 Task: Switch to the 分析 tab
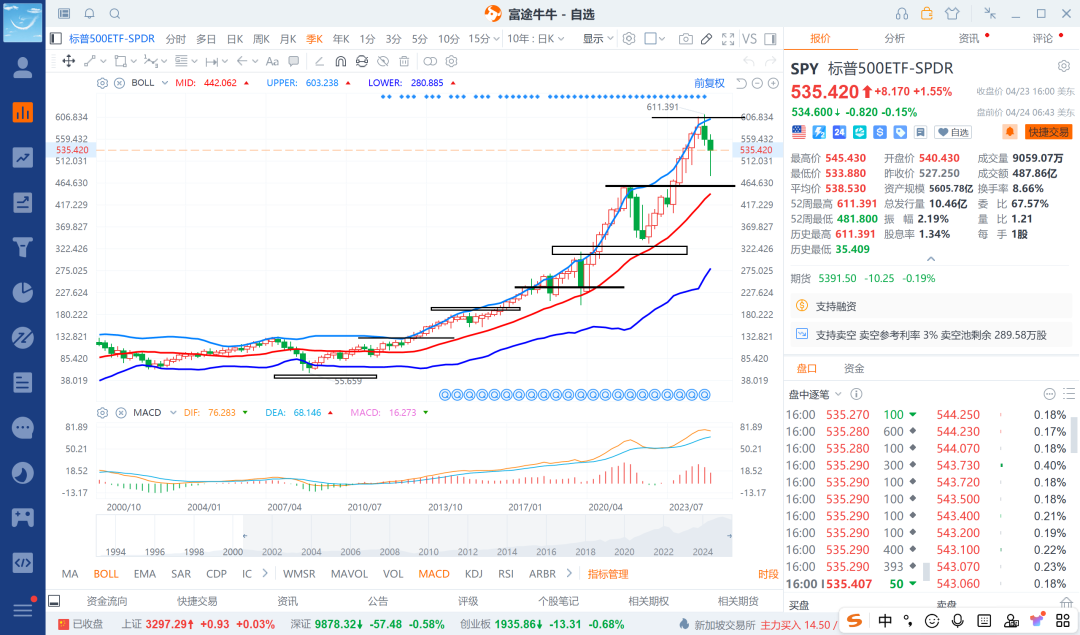[x=894, y=39]
